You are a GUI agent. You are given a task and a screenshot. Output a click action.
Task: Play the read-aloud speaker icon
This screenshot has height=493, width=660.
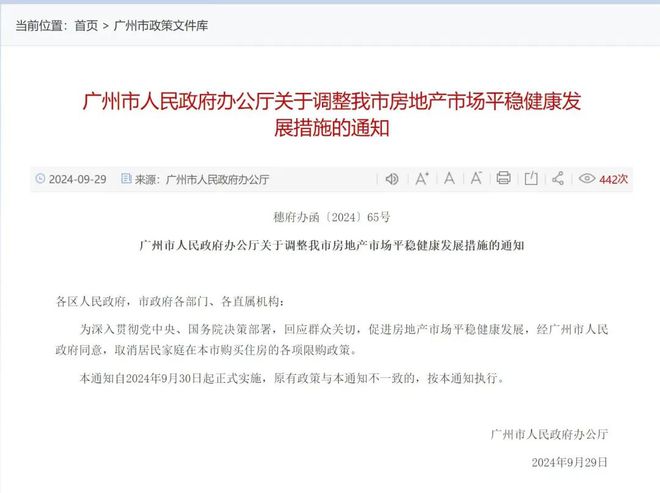click(392, 179)
